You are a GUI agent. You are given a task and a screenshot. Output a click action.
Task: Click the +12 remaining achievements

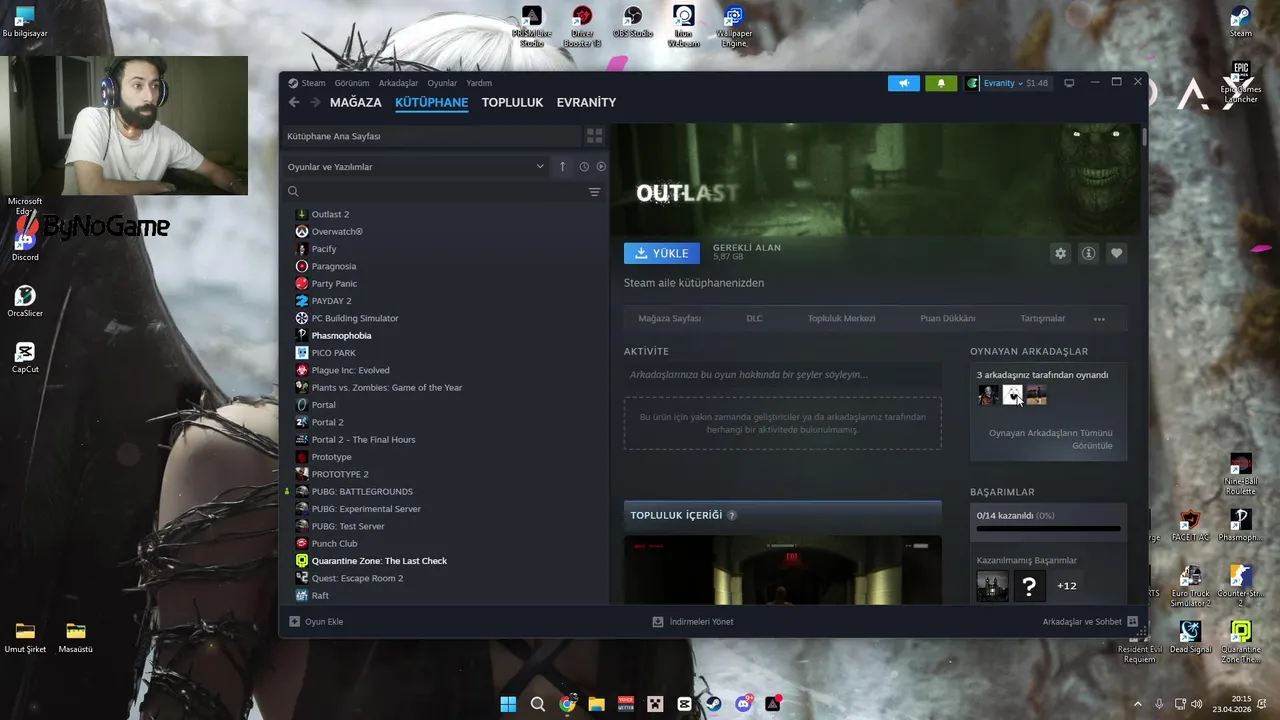[x=1067, y=586]
